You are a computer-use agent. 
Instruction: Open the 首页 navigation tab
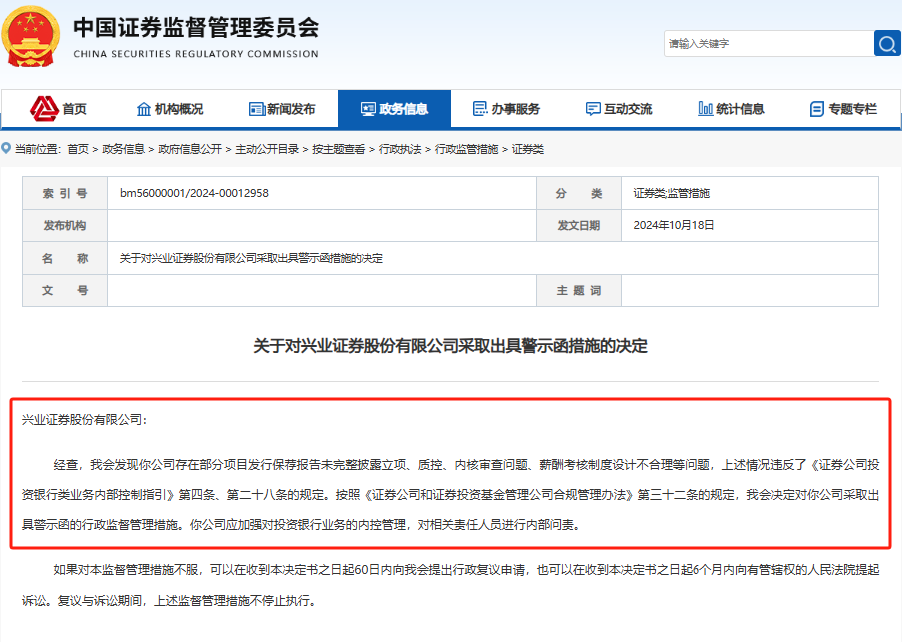58,109
